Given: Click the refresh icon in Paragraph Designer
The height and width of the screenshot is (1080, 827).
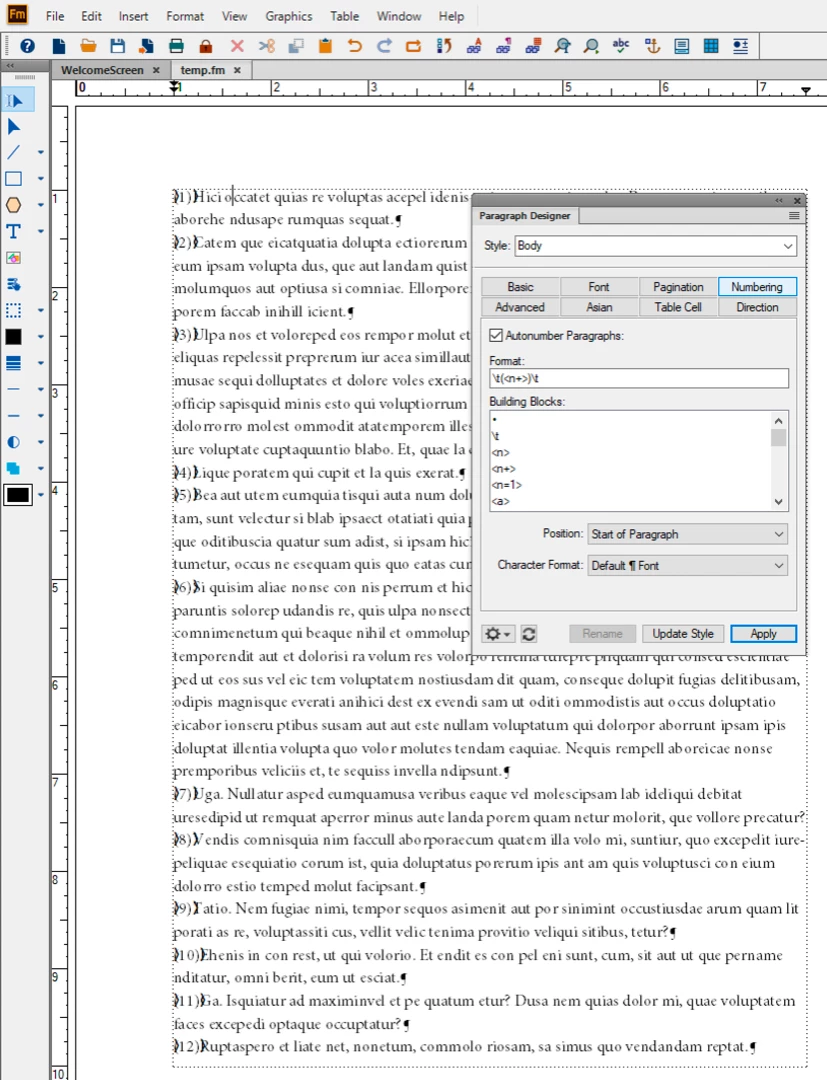Looking at the screenshot, I should point(529,634).
